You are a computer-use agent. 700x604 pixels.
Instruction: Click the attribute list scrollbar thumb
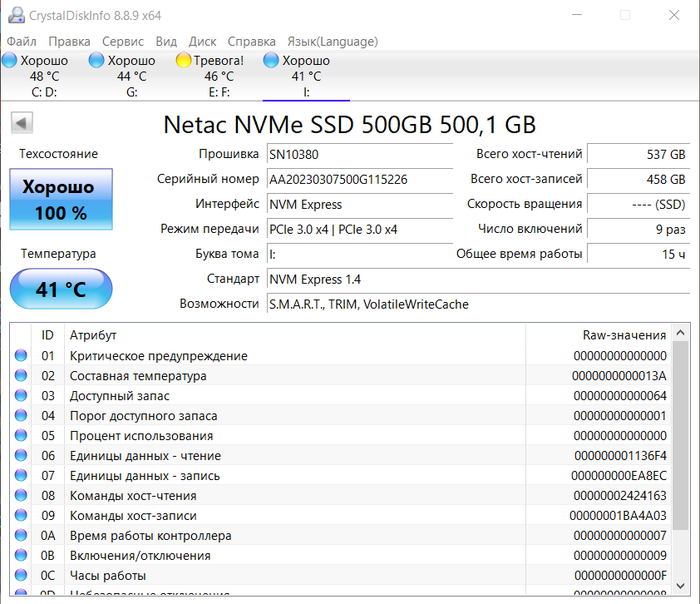680,436
